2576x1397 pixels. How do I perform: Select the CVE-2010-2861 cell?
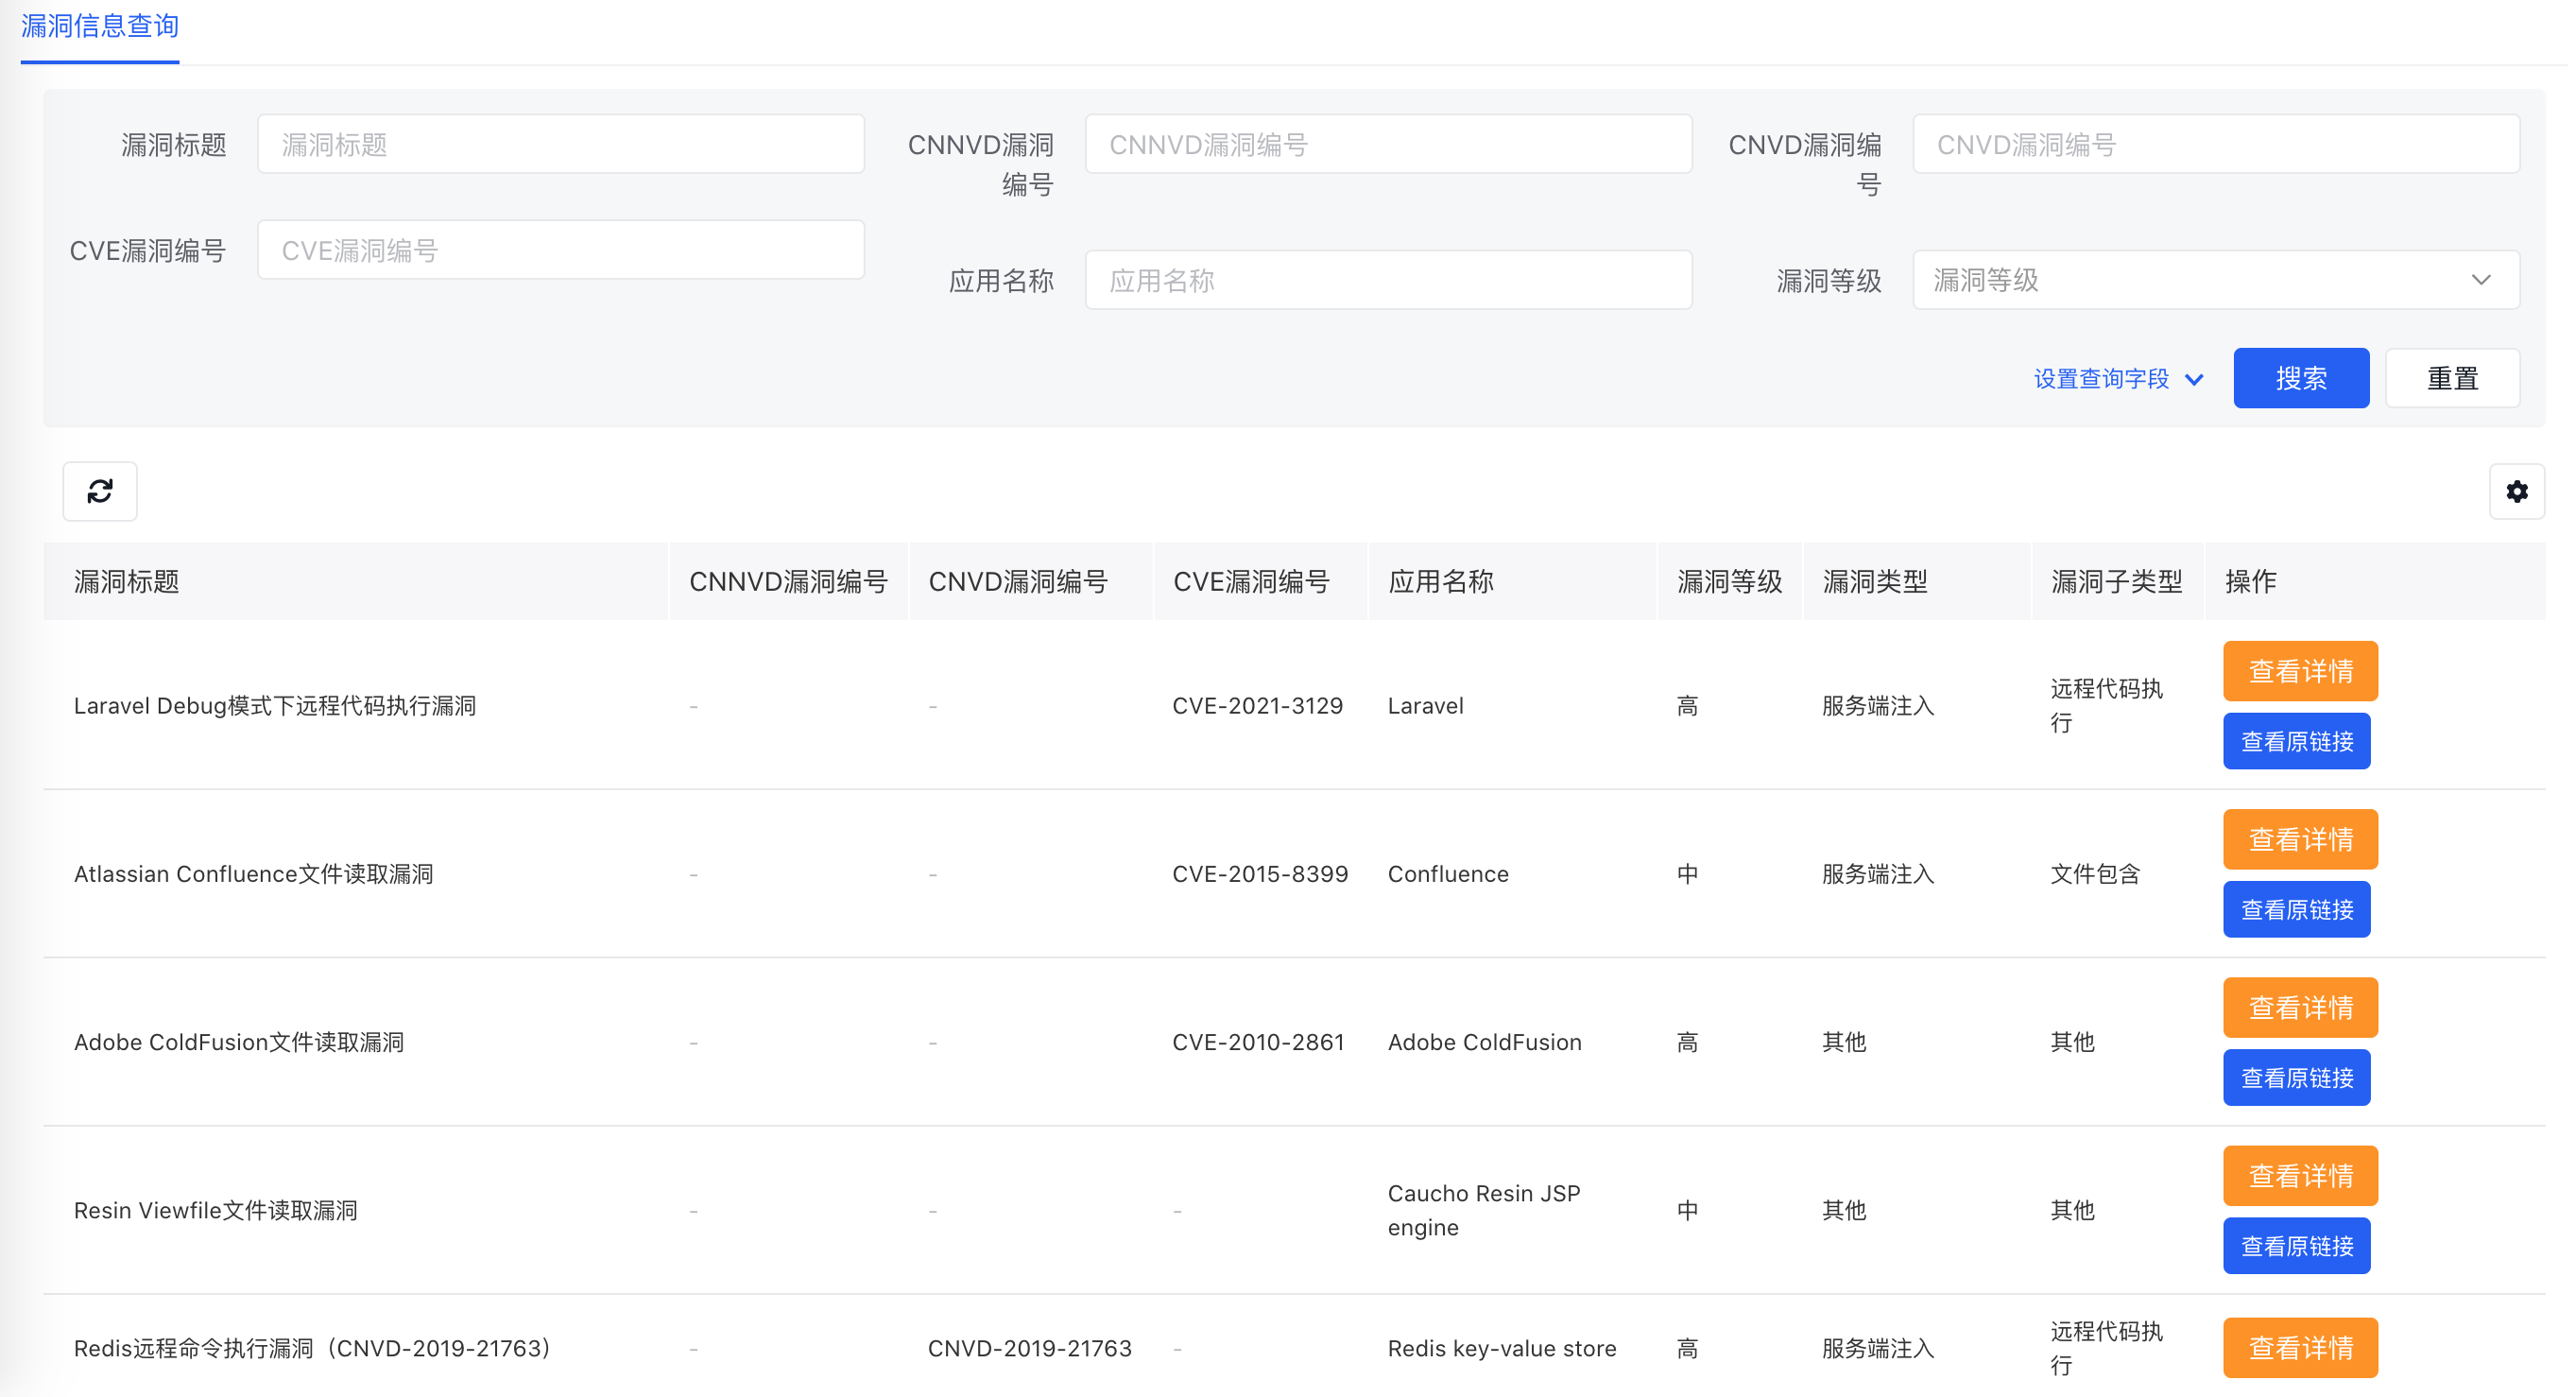point(1258,1041)
